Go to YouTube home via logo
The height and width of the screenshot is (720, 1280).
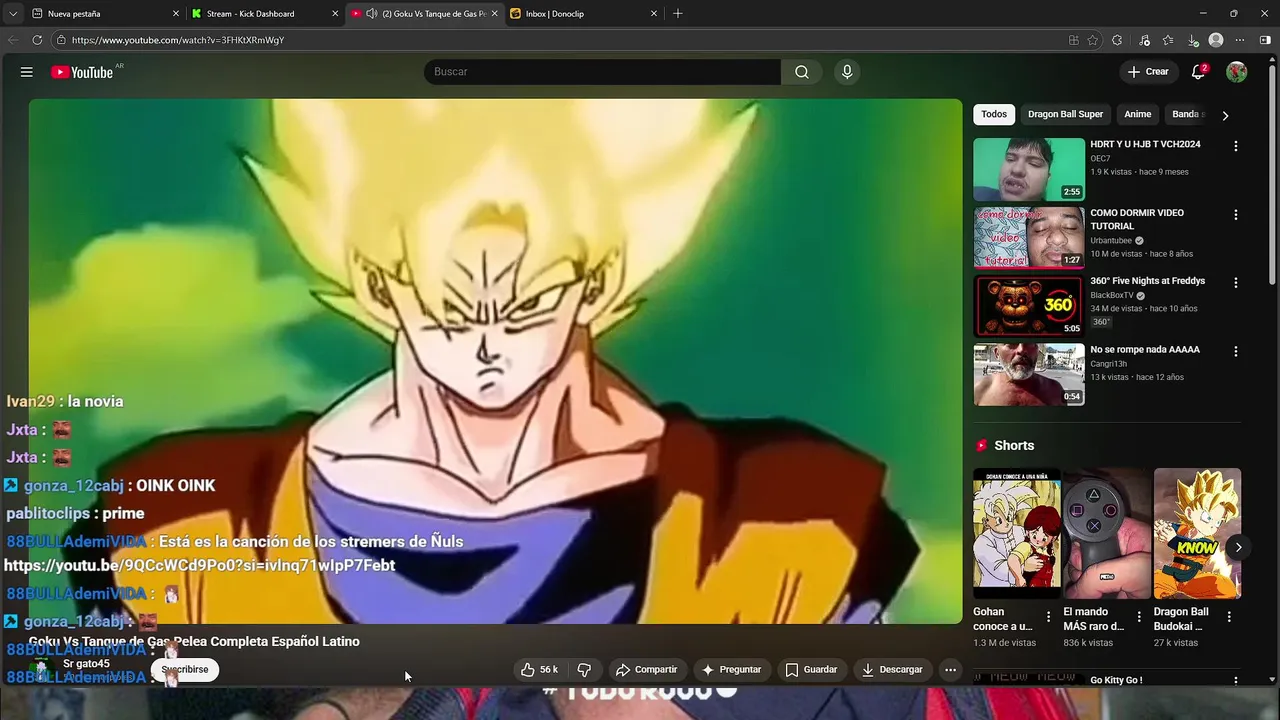click(x=82, y=72)
